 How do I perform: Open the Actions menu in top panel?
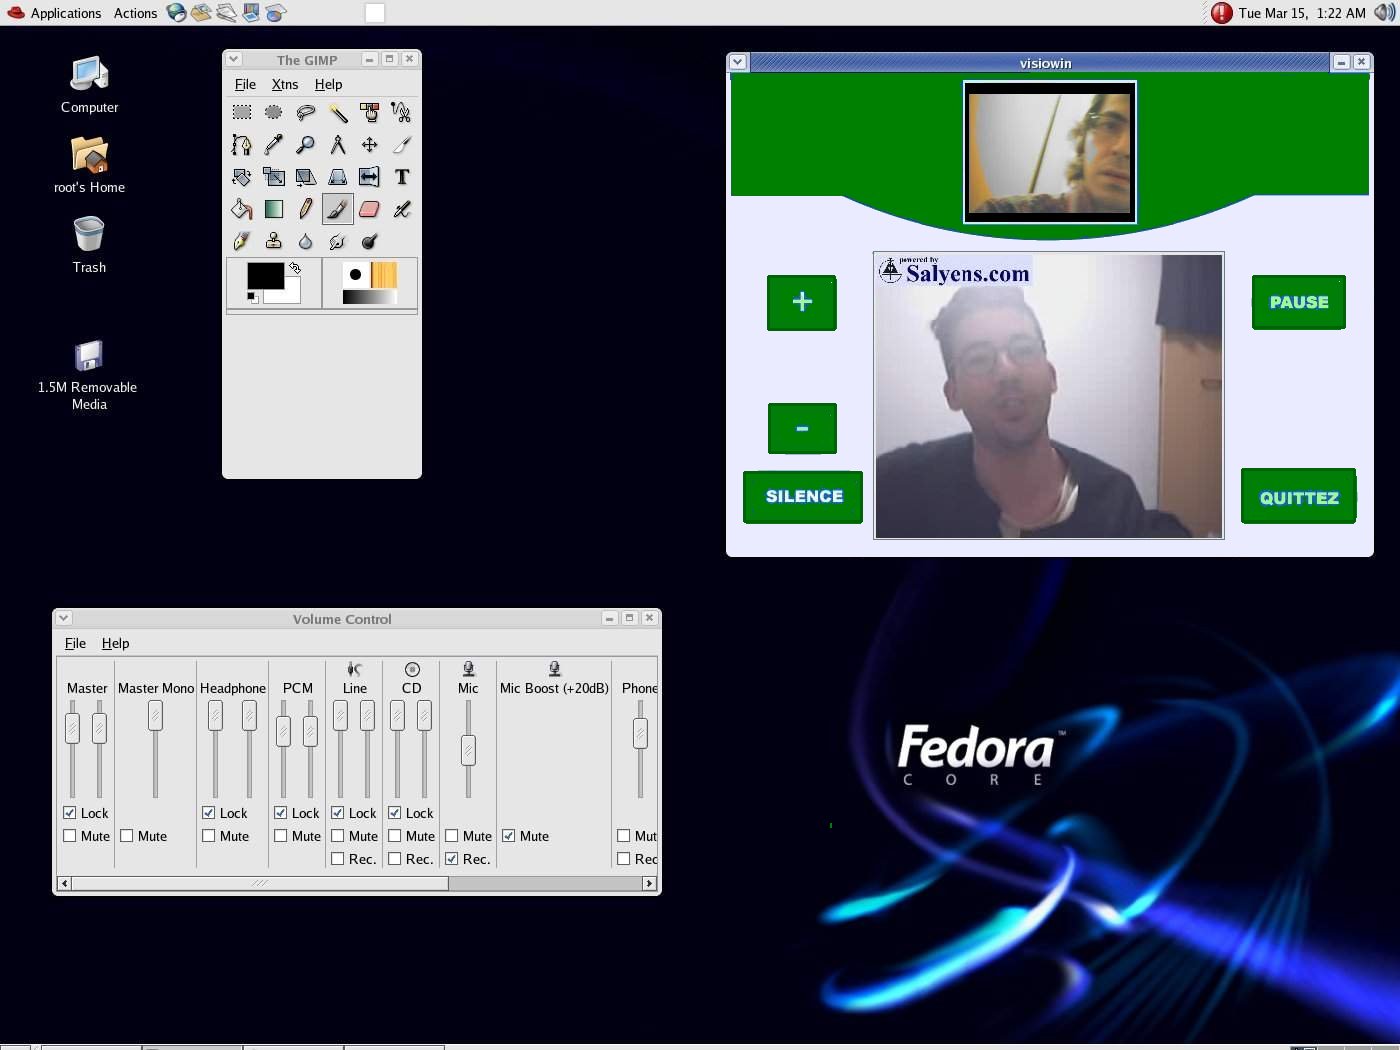coord(135,13)
